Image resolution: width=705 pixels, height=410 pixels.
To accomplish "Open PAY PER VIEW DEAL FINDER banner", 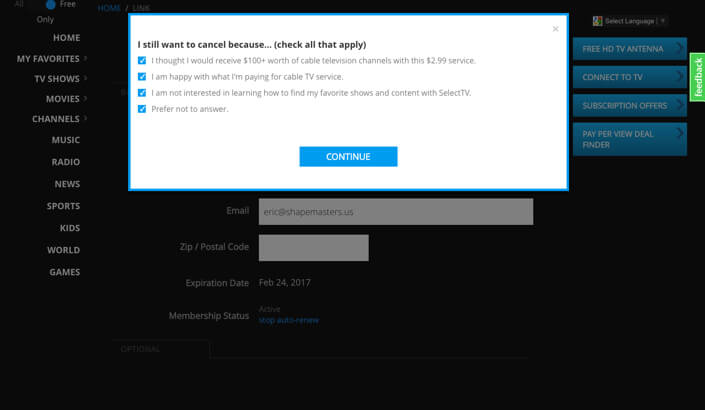I will (629, 139).
